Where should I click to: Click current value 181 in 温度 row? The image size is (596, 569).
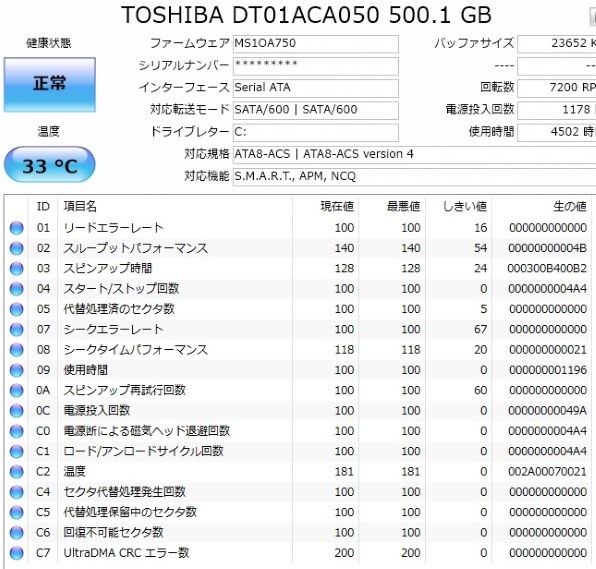(x=344, y=472)
